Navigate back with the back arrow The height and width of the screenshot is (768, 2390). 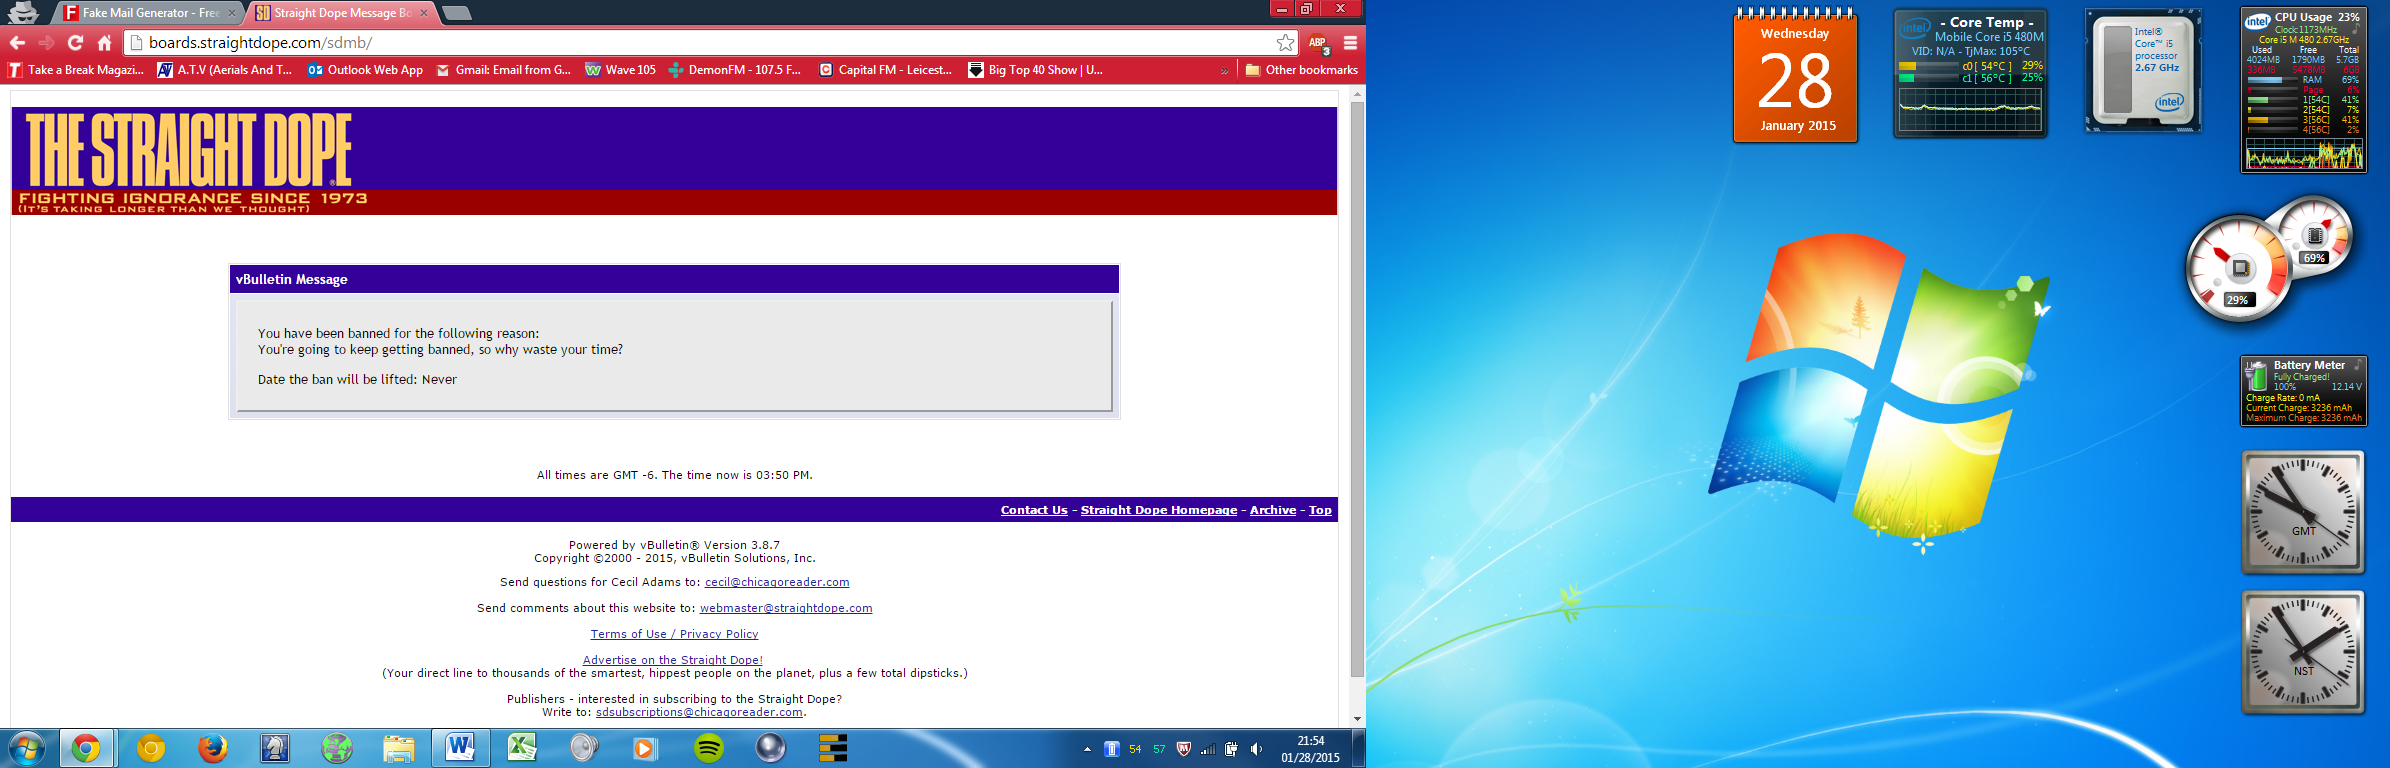coord(17,43)
